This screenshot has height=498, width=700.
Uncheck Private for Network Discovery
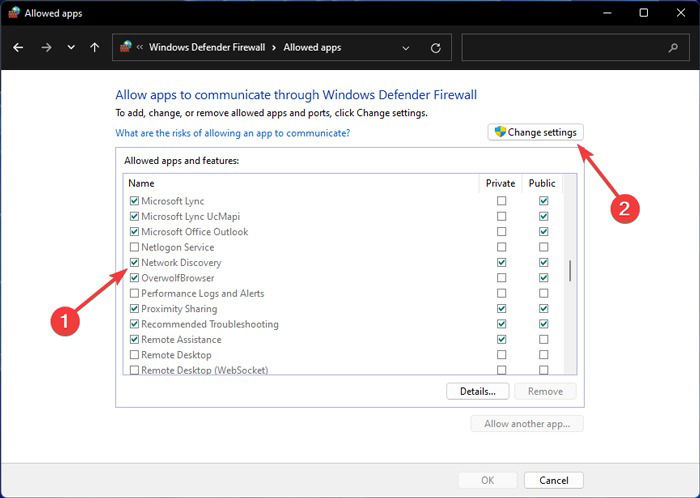(501, 262)
